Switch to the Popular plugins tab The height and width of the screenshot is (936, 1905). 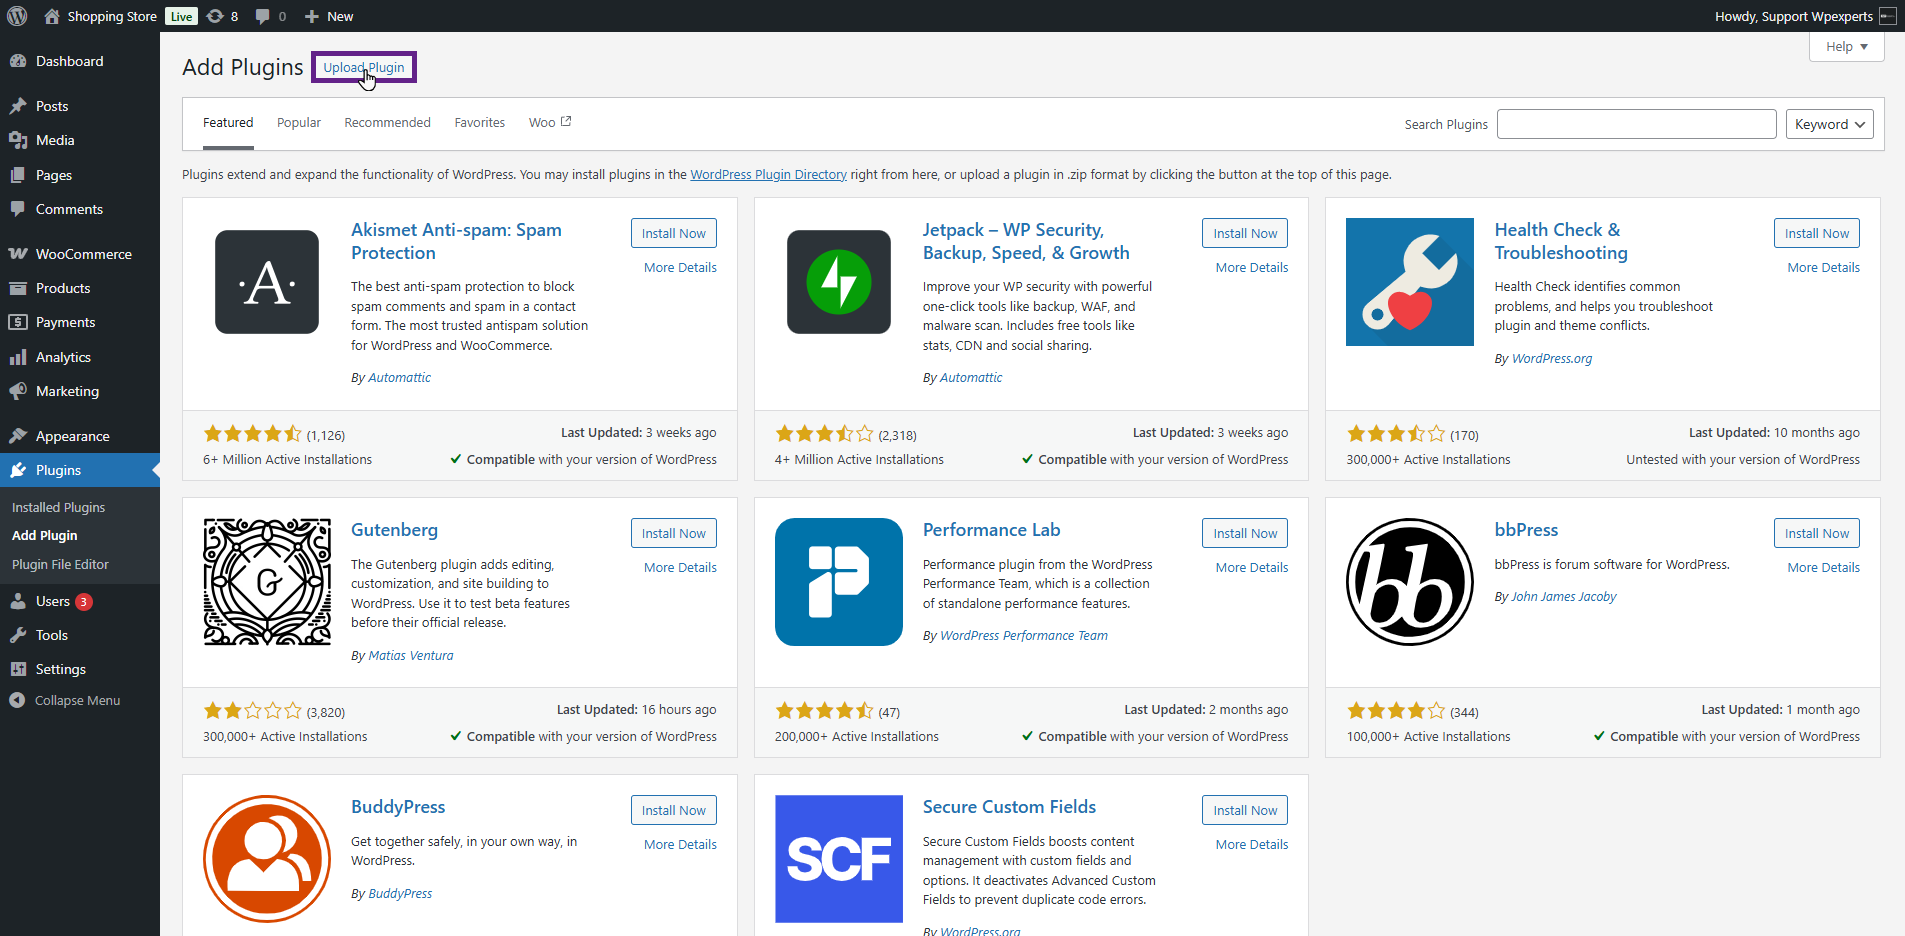pos(298,123)
